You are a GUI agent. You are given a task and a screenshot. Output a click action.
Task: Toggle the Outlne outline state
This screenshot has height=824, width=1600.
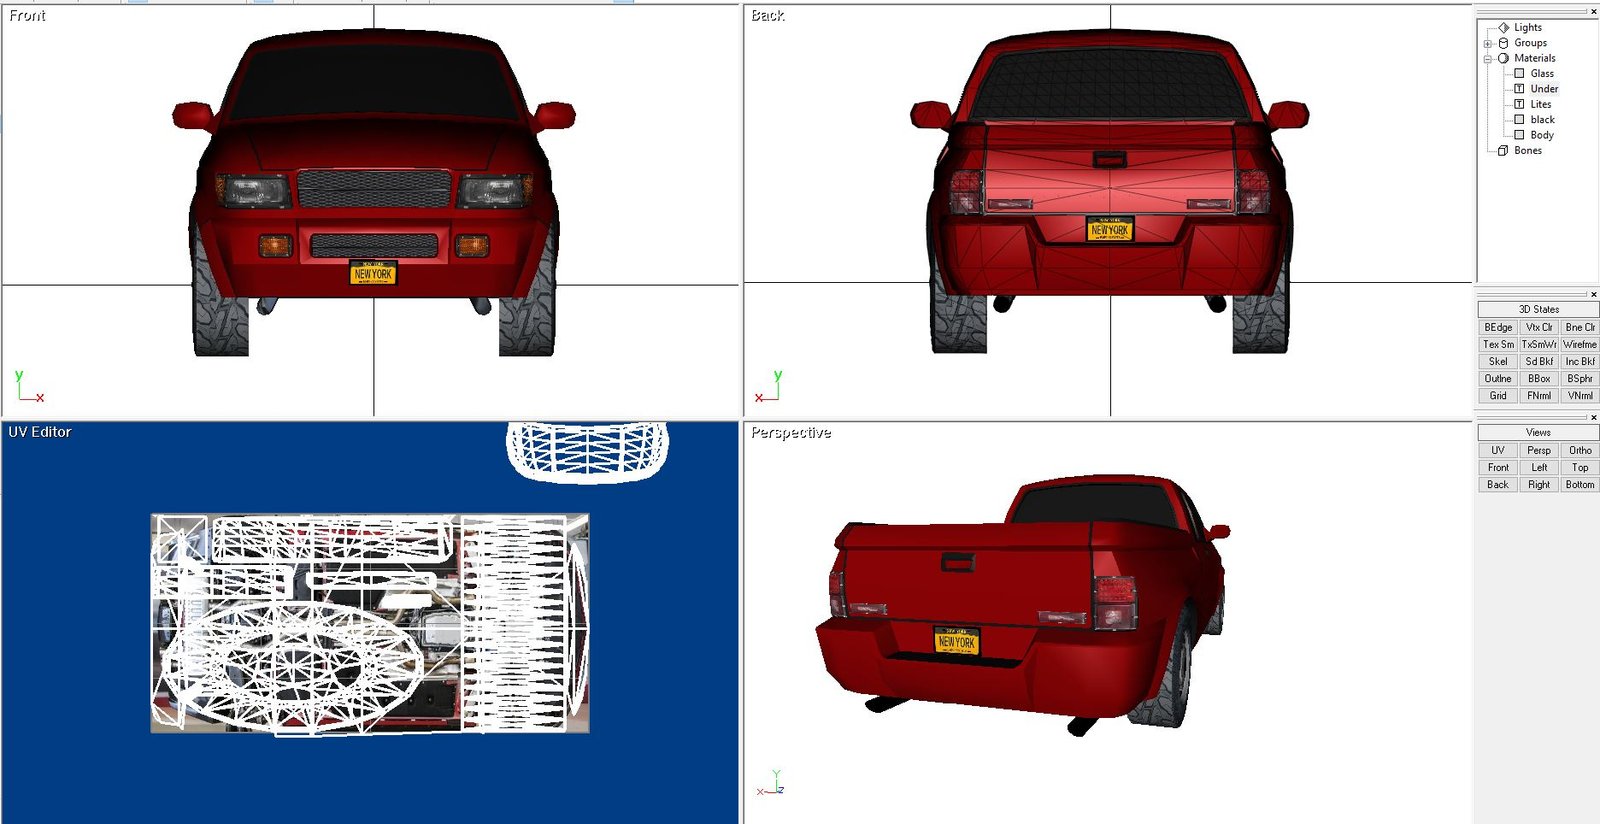pos(1498,379)
